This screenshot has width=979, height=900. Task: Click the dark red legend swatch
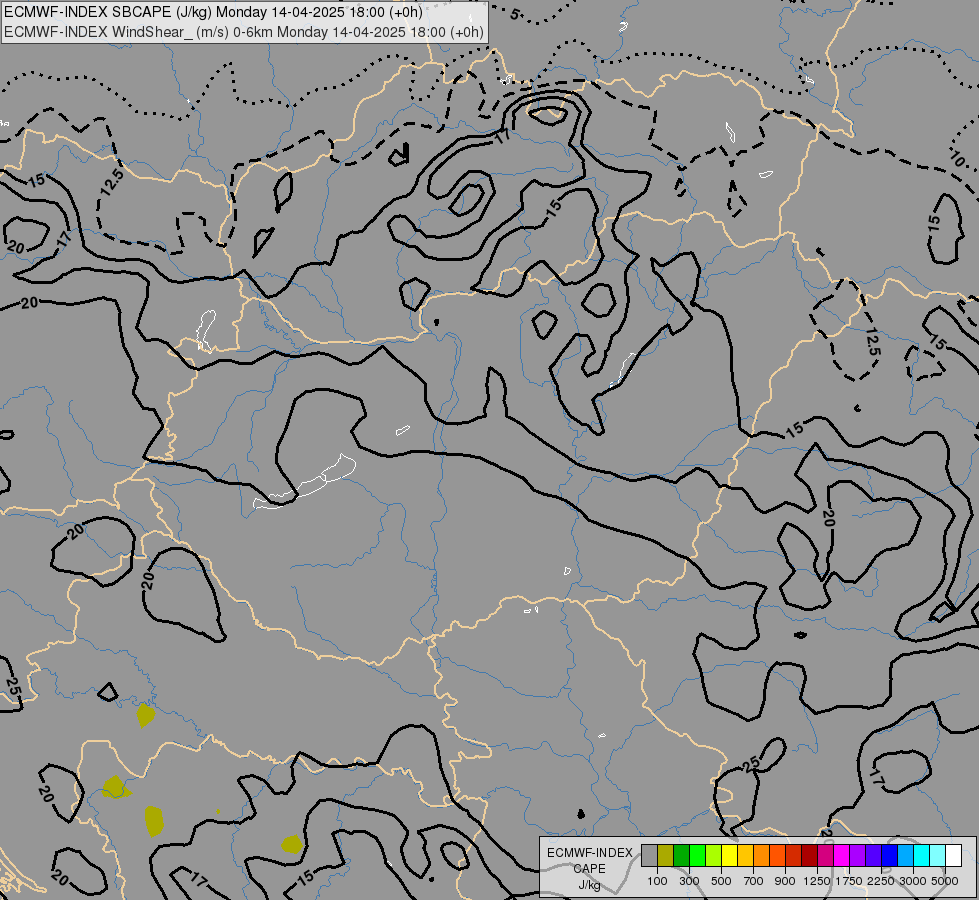(809, 855)
